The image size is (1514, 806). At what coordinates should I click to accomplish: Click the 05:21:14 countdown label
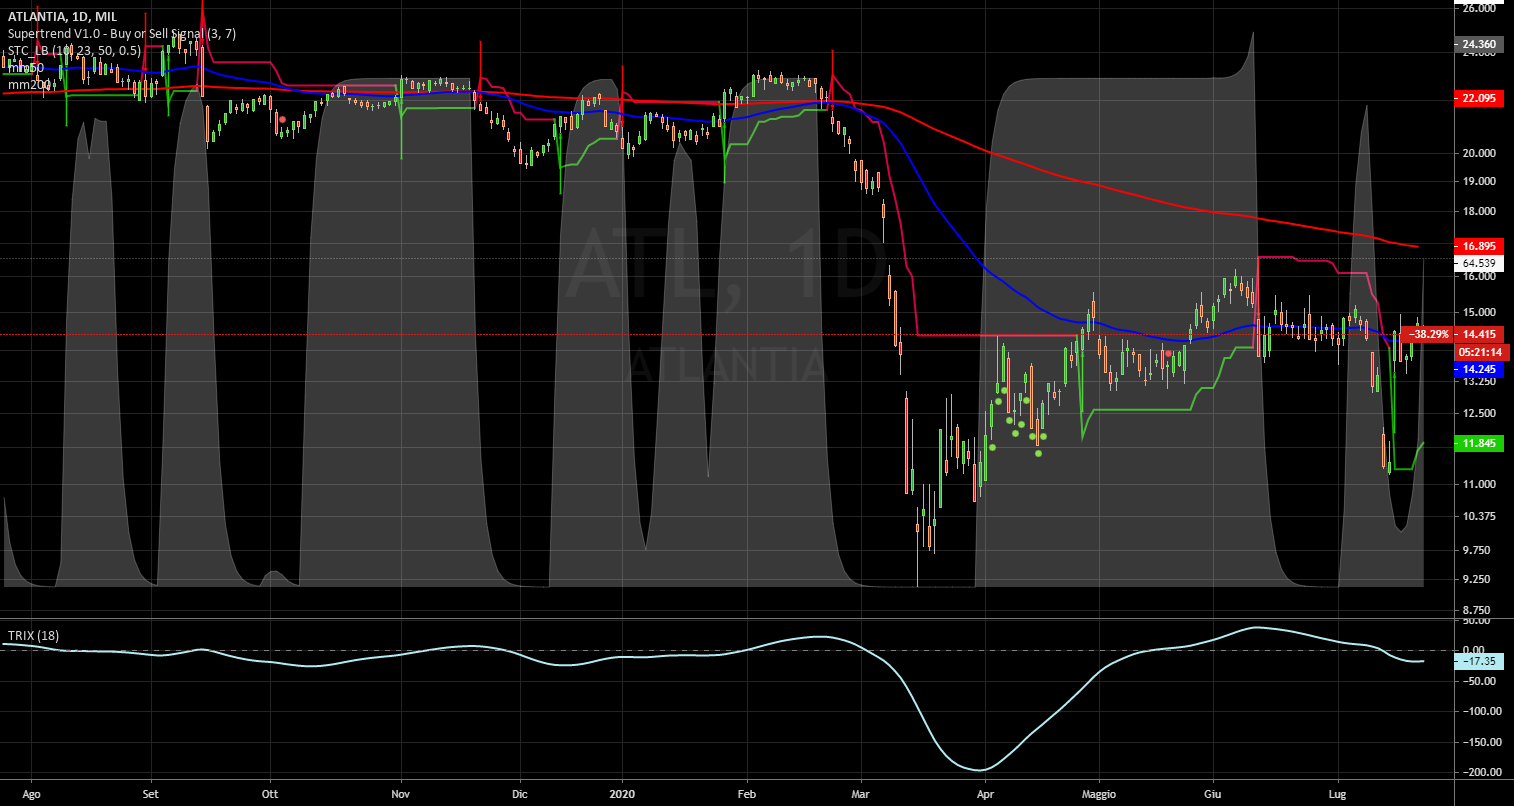pyautogui.click(x=1479, y=352)
